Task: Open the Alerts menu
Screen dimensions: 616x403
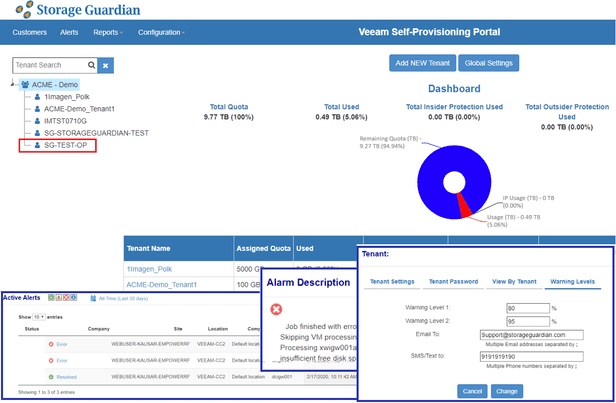Action: click(69, 32)
